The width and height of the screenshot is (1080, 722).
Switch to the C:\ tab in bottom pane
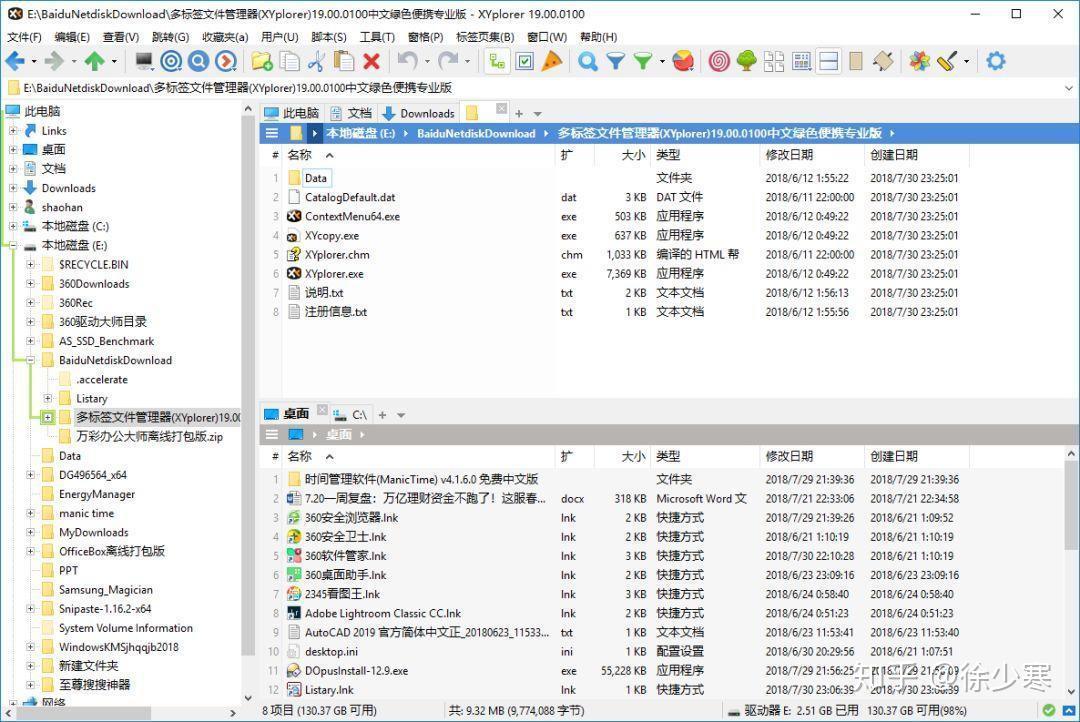tap(351, 415)
